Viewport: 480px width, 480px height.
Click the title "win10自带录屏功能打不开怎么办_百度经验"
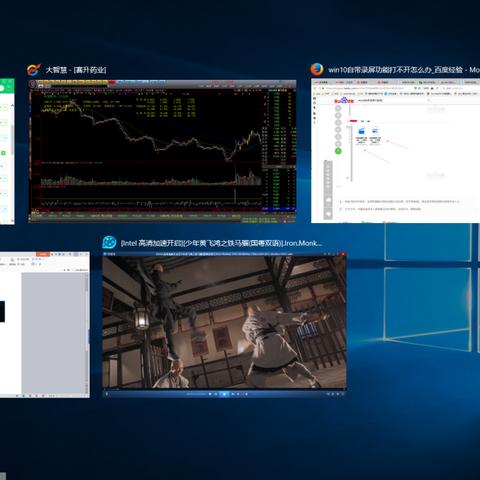click(395, 70)
